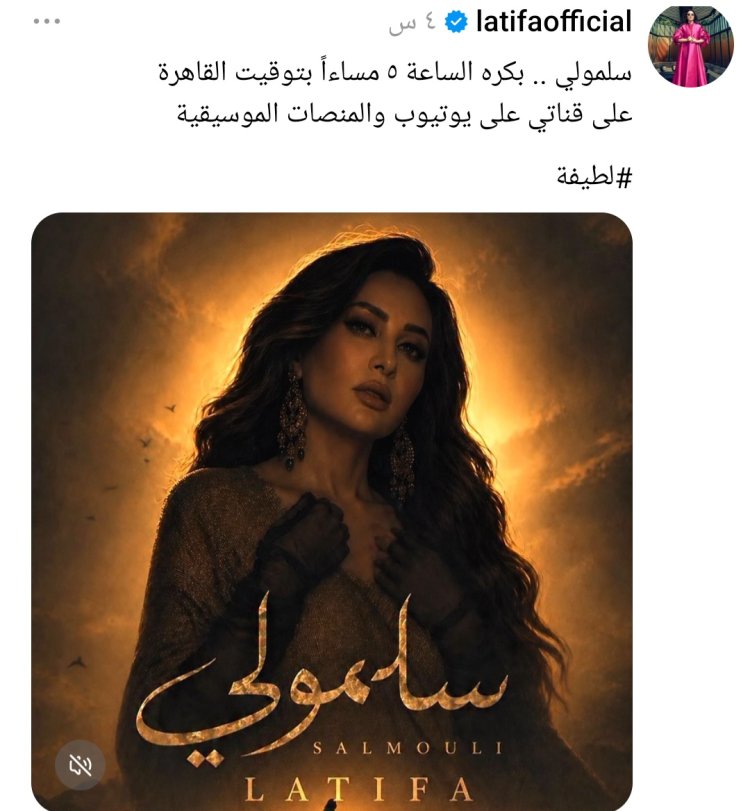Viewport: 750px width, 811px height.
Task: Open the three-dots more options menu
Action: tap(47, 21)
